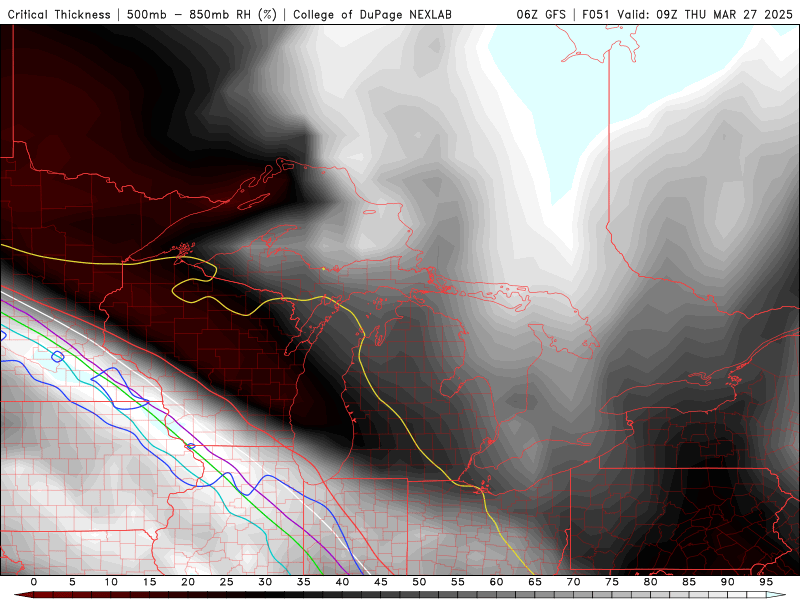Click the 95 value on the color scale
The height and width of the screenshot is (600, 800).
tap(766, 582)
